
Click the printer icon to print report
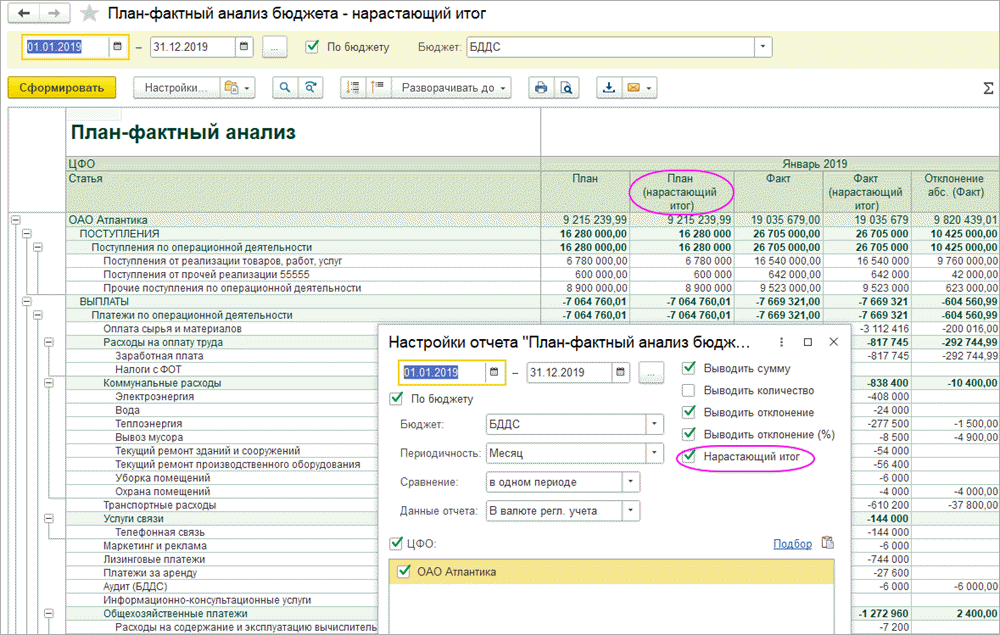click(x=541, y=87)
